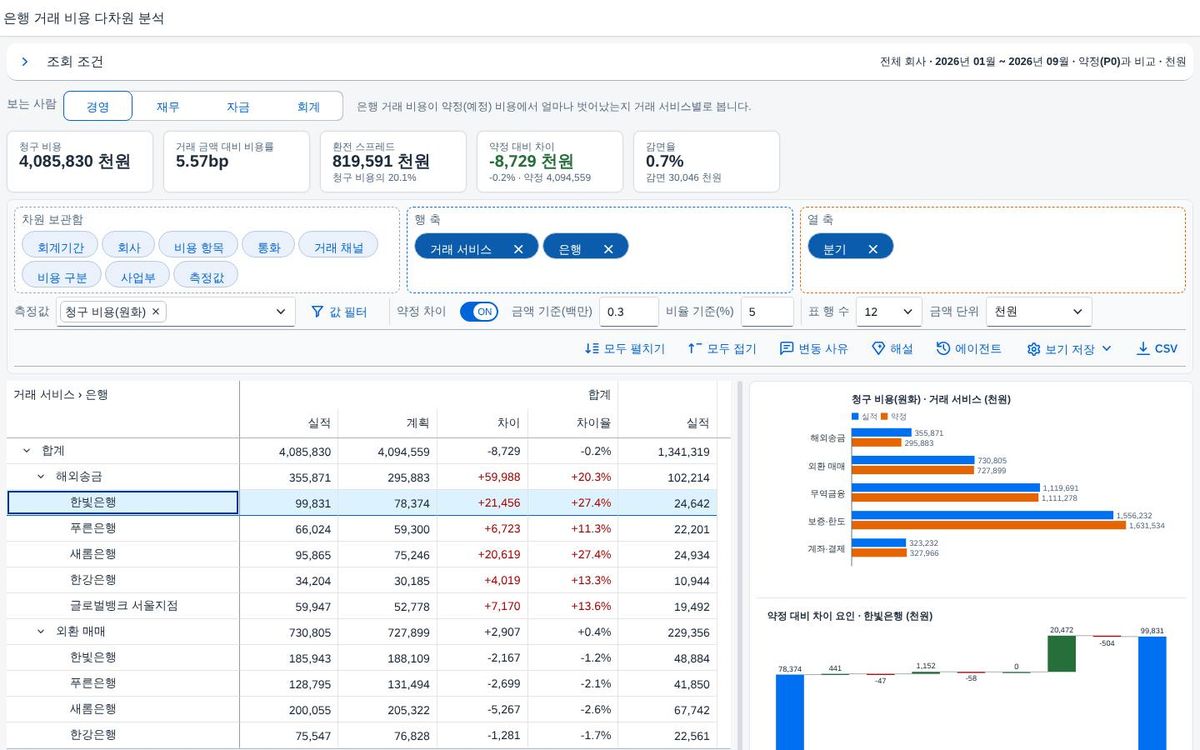This screenshot has width=1200, height=750.
Task: Select the 비용 항목 dimension chip
Action: (x=198, y=246)
